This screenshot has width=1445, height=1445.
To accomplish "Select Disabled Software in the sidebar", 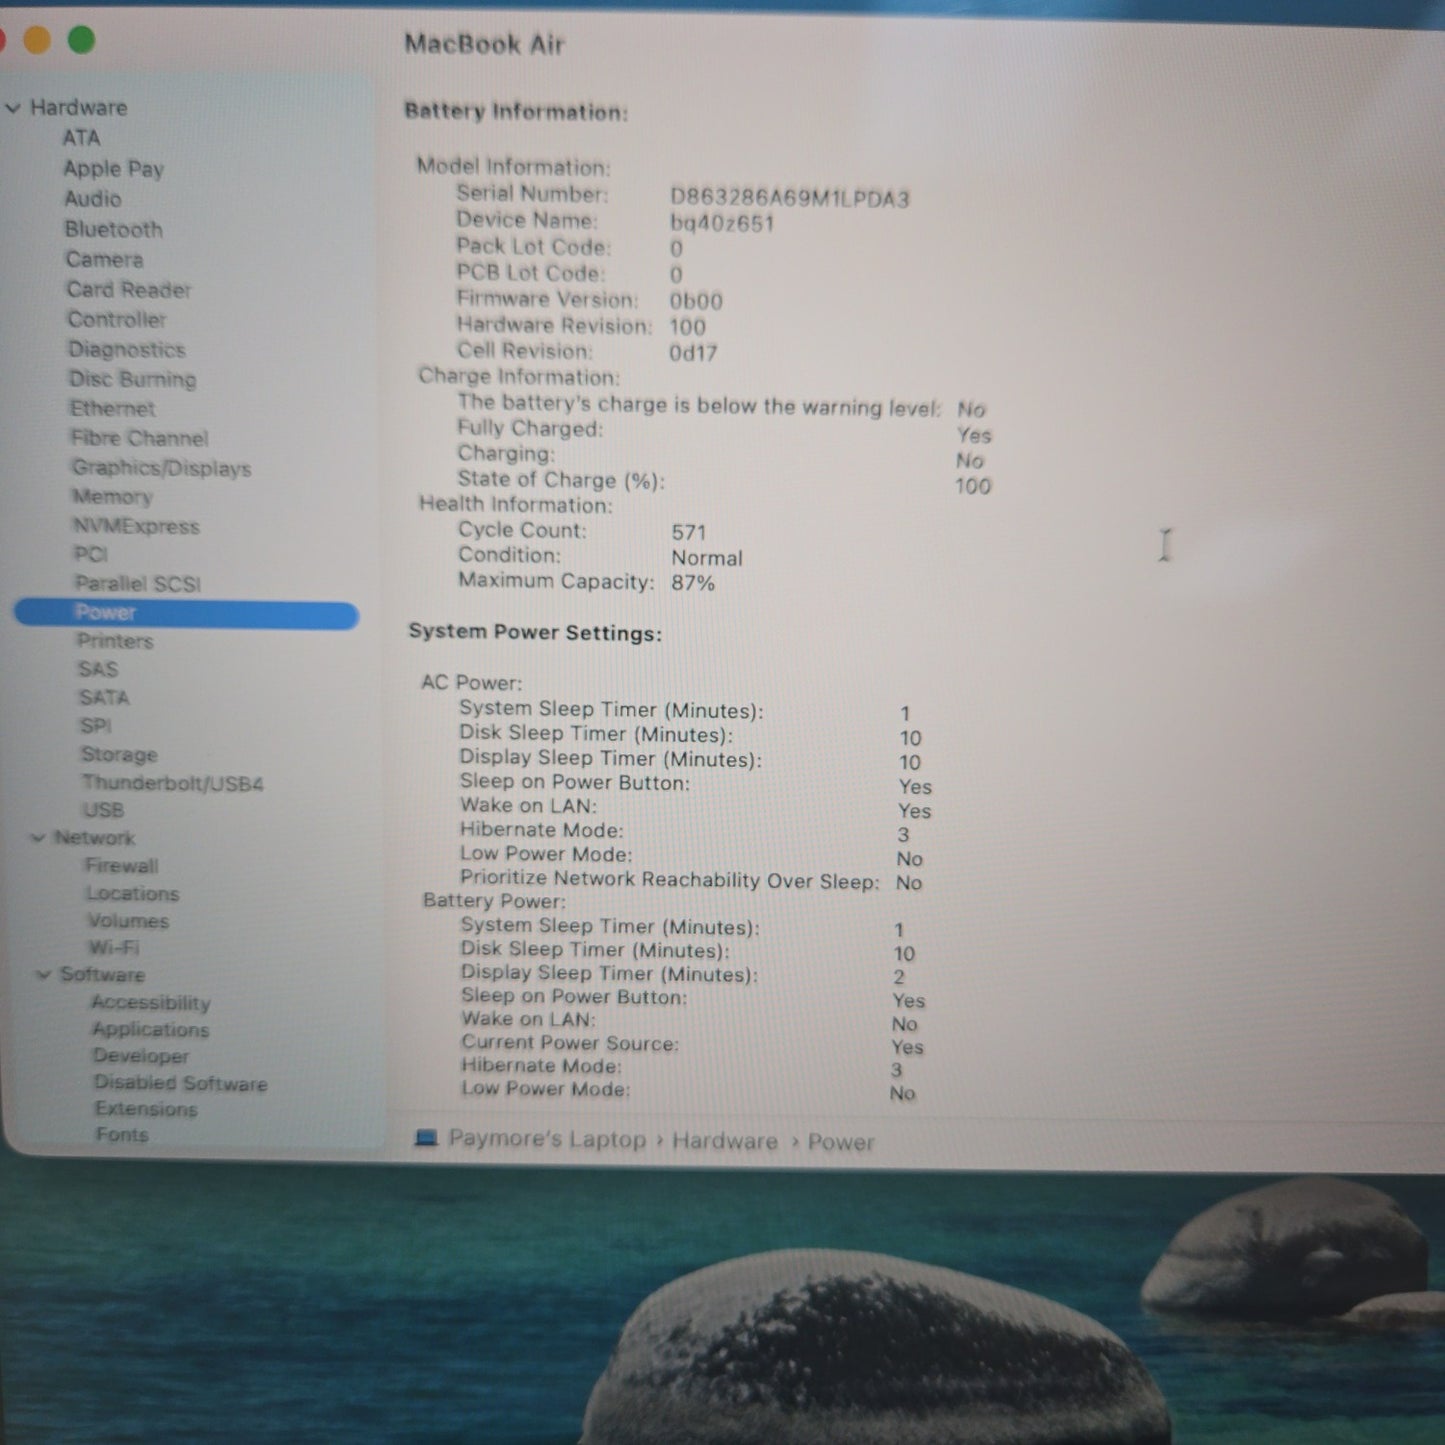I will coord(180,1084).
